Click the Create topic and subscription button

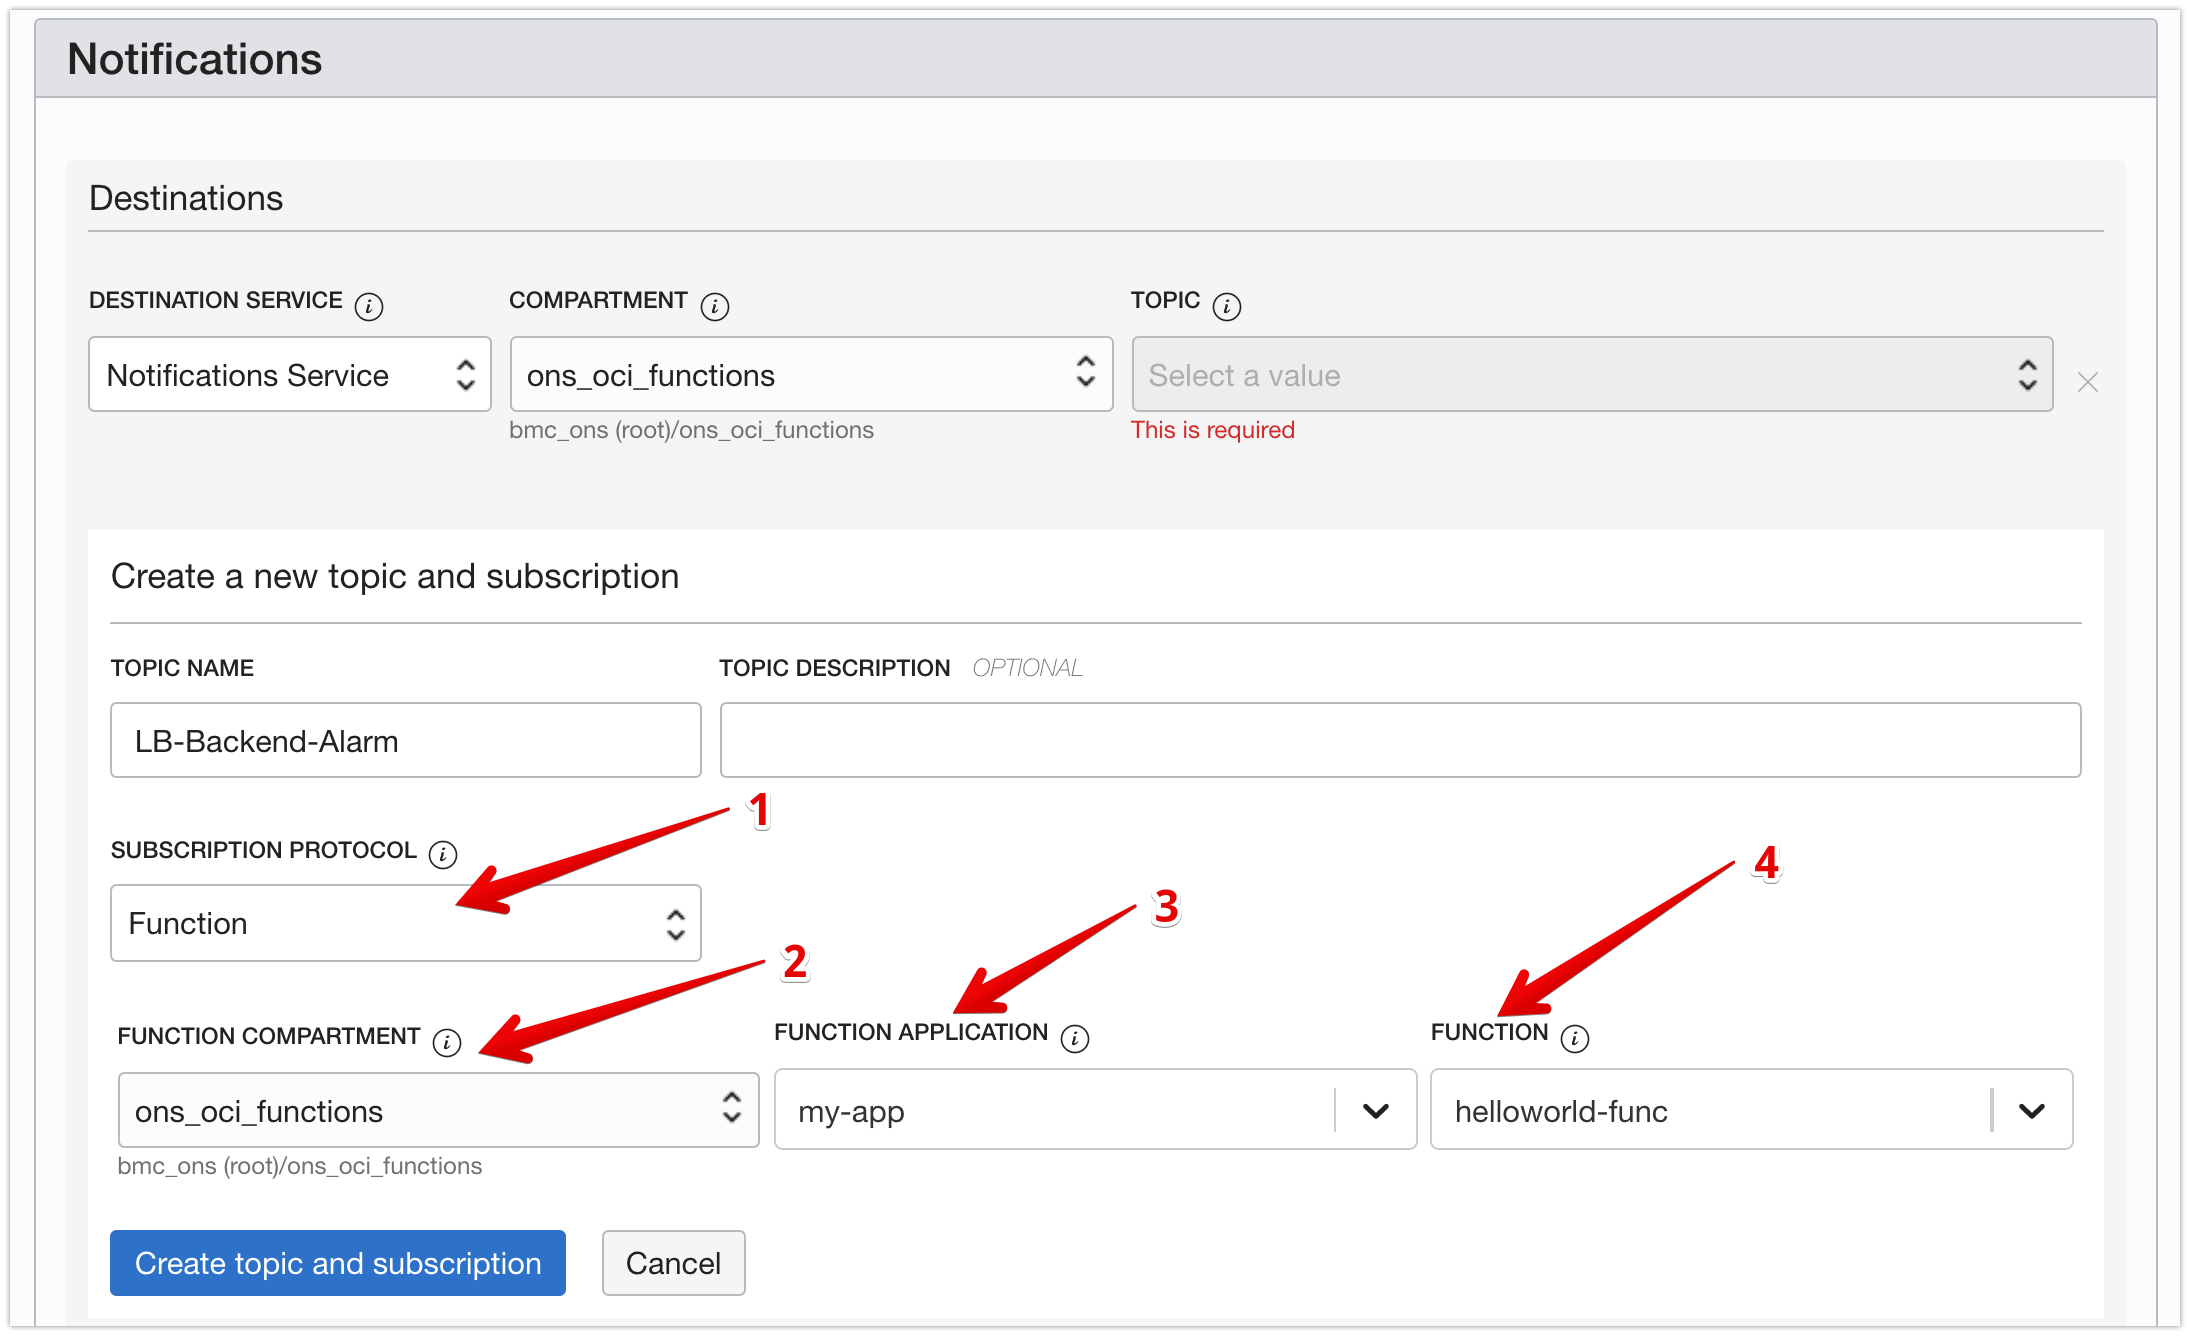(337, 1263)
